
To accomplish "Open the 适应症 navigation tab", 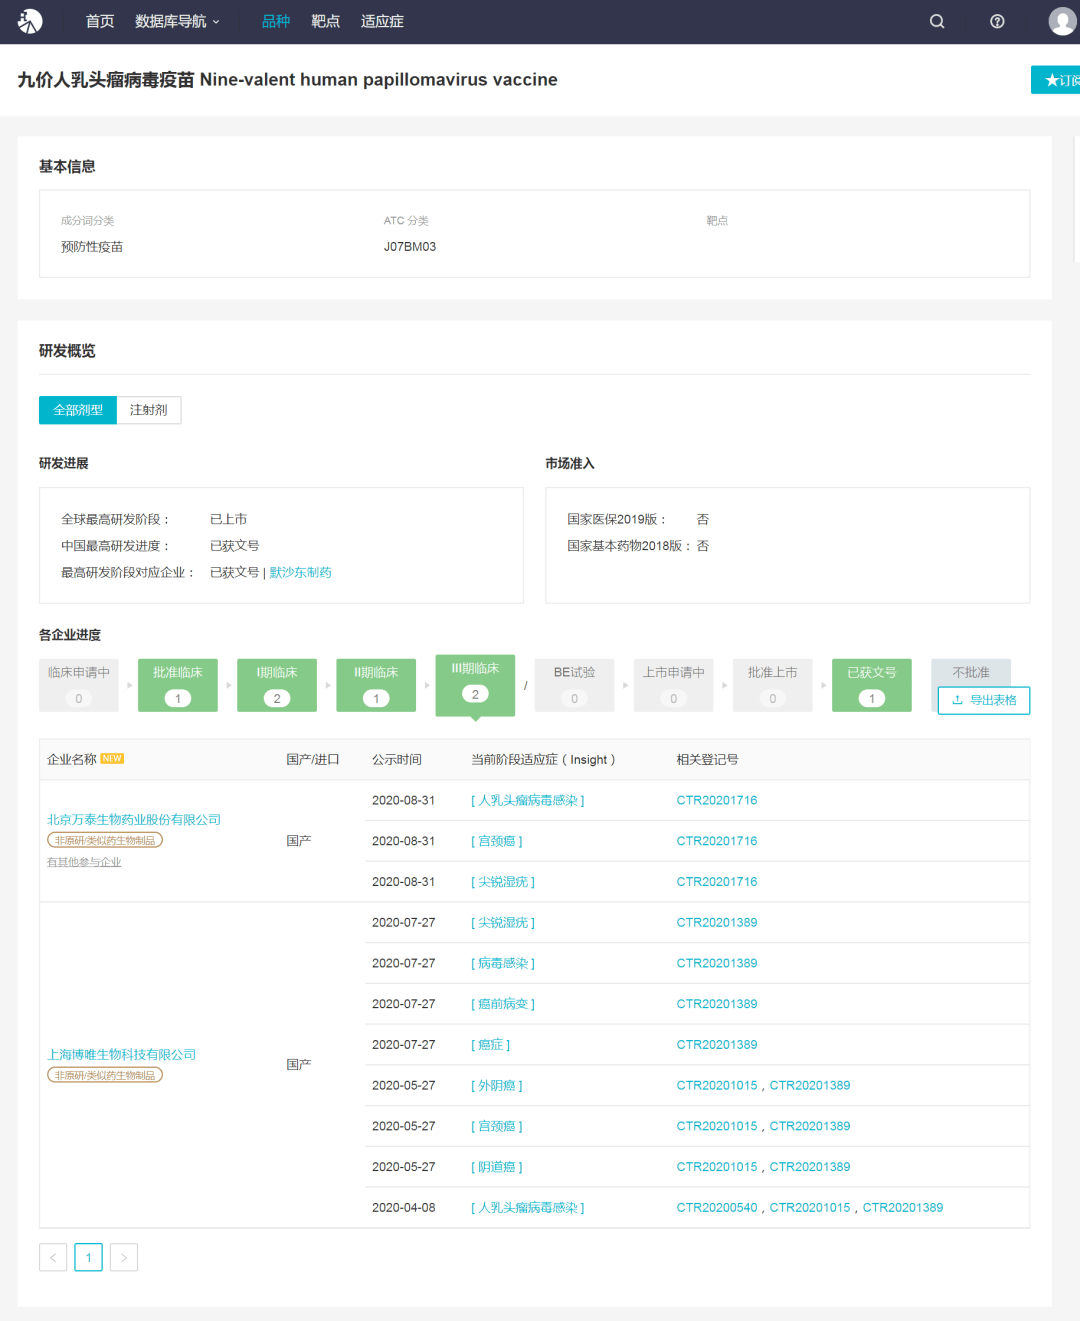I will coord(382,21).
